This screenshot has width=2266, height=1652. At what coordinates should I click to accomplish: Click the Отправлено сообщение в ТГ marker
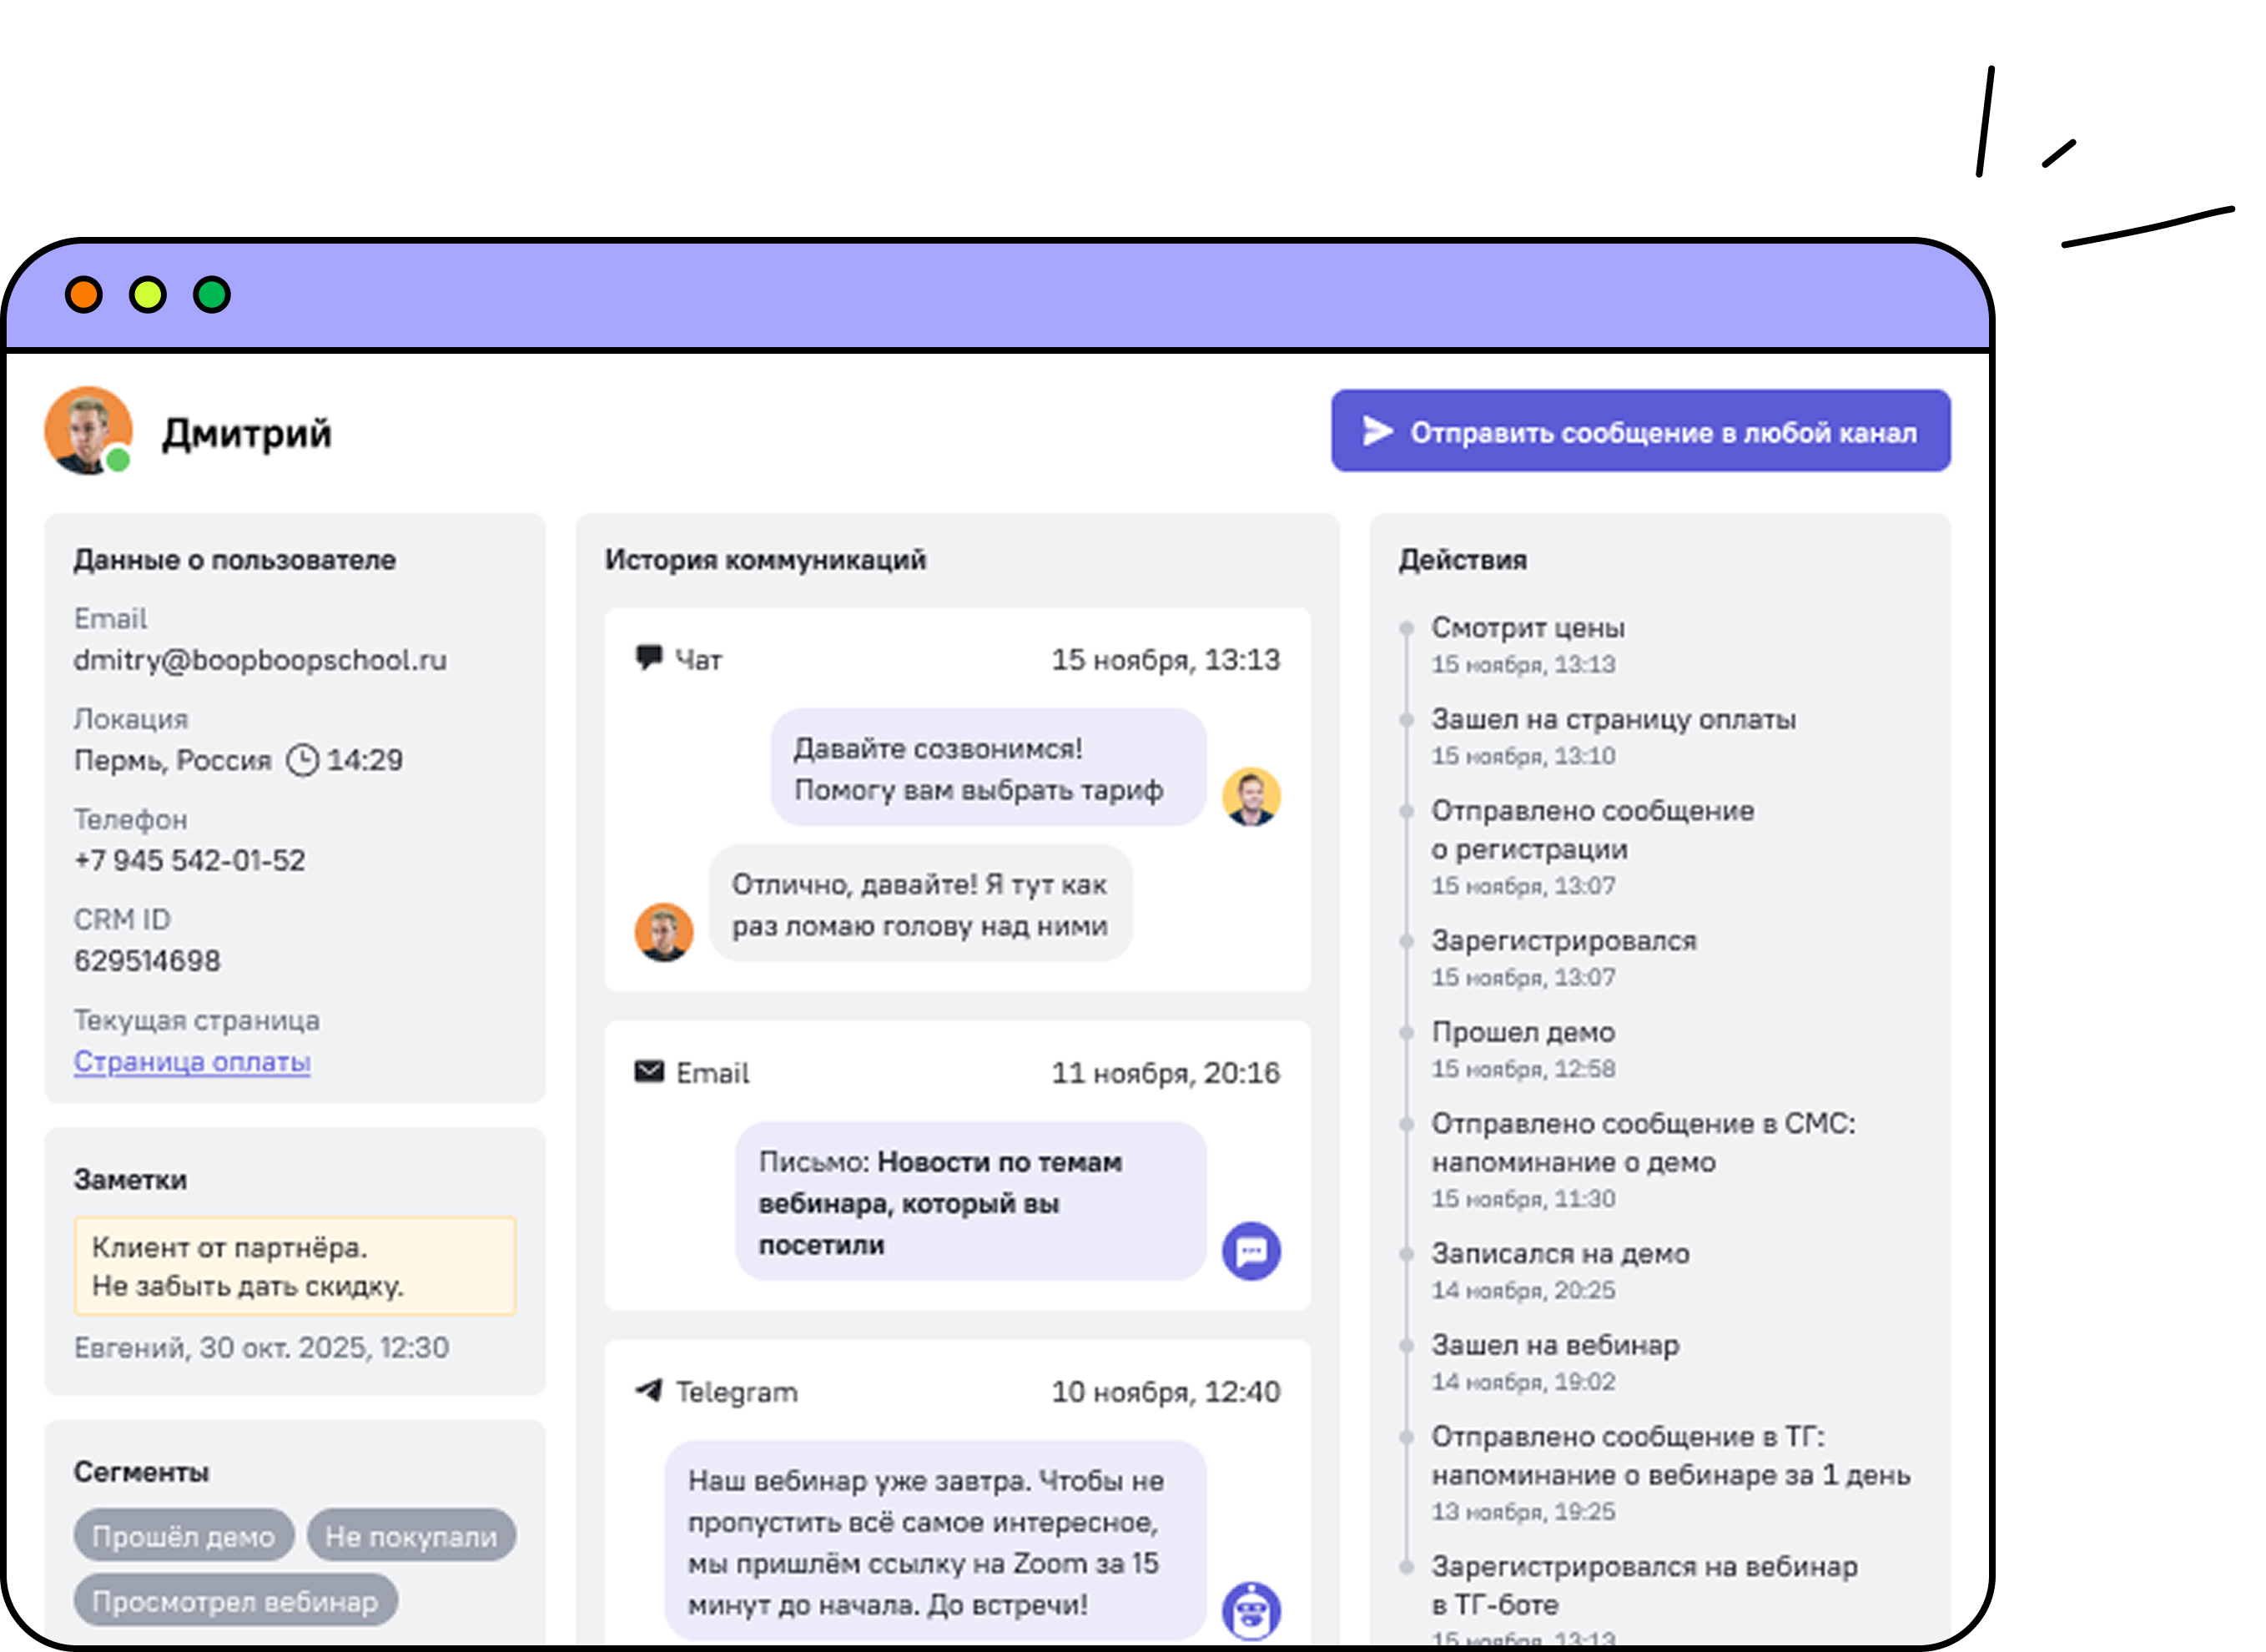[1406, 1436]
